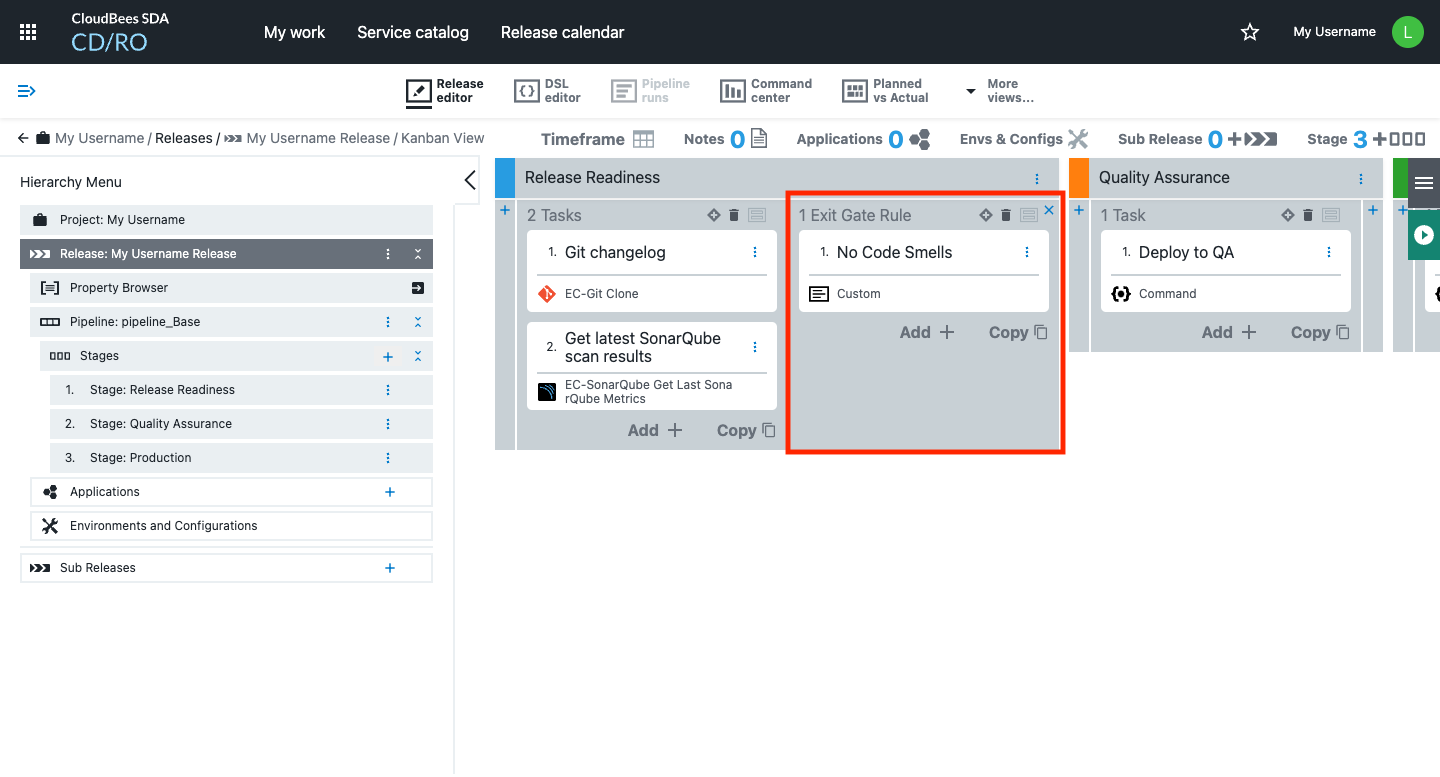This screenshot has width=1440, height=777.
Task: Open the Command center view
Action: [x=766, y=91]
